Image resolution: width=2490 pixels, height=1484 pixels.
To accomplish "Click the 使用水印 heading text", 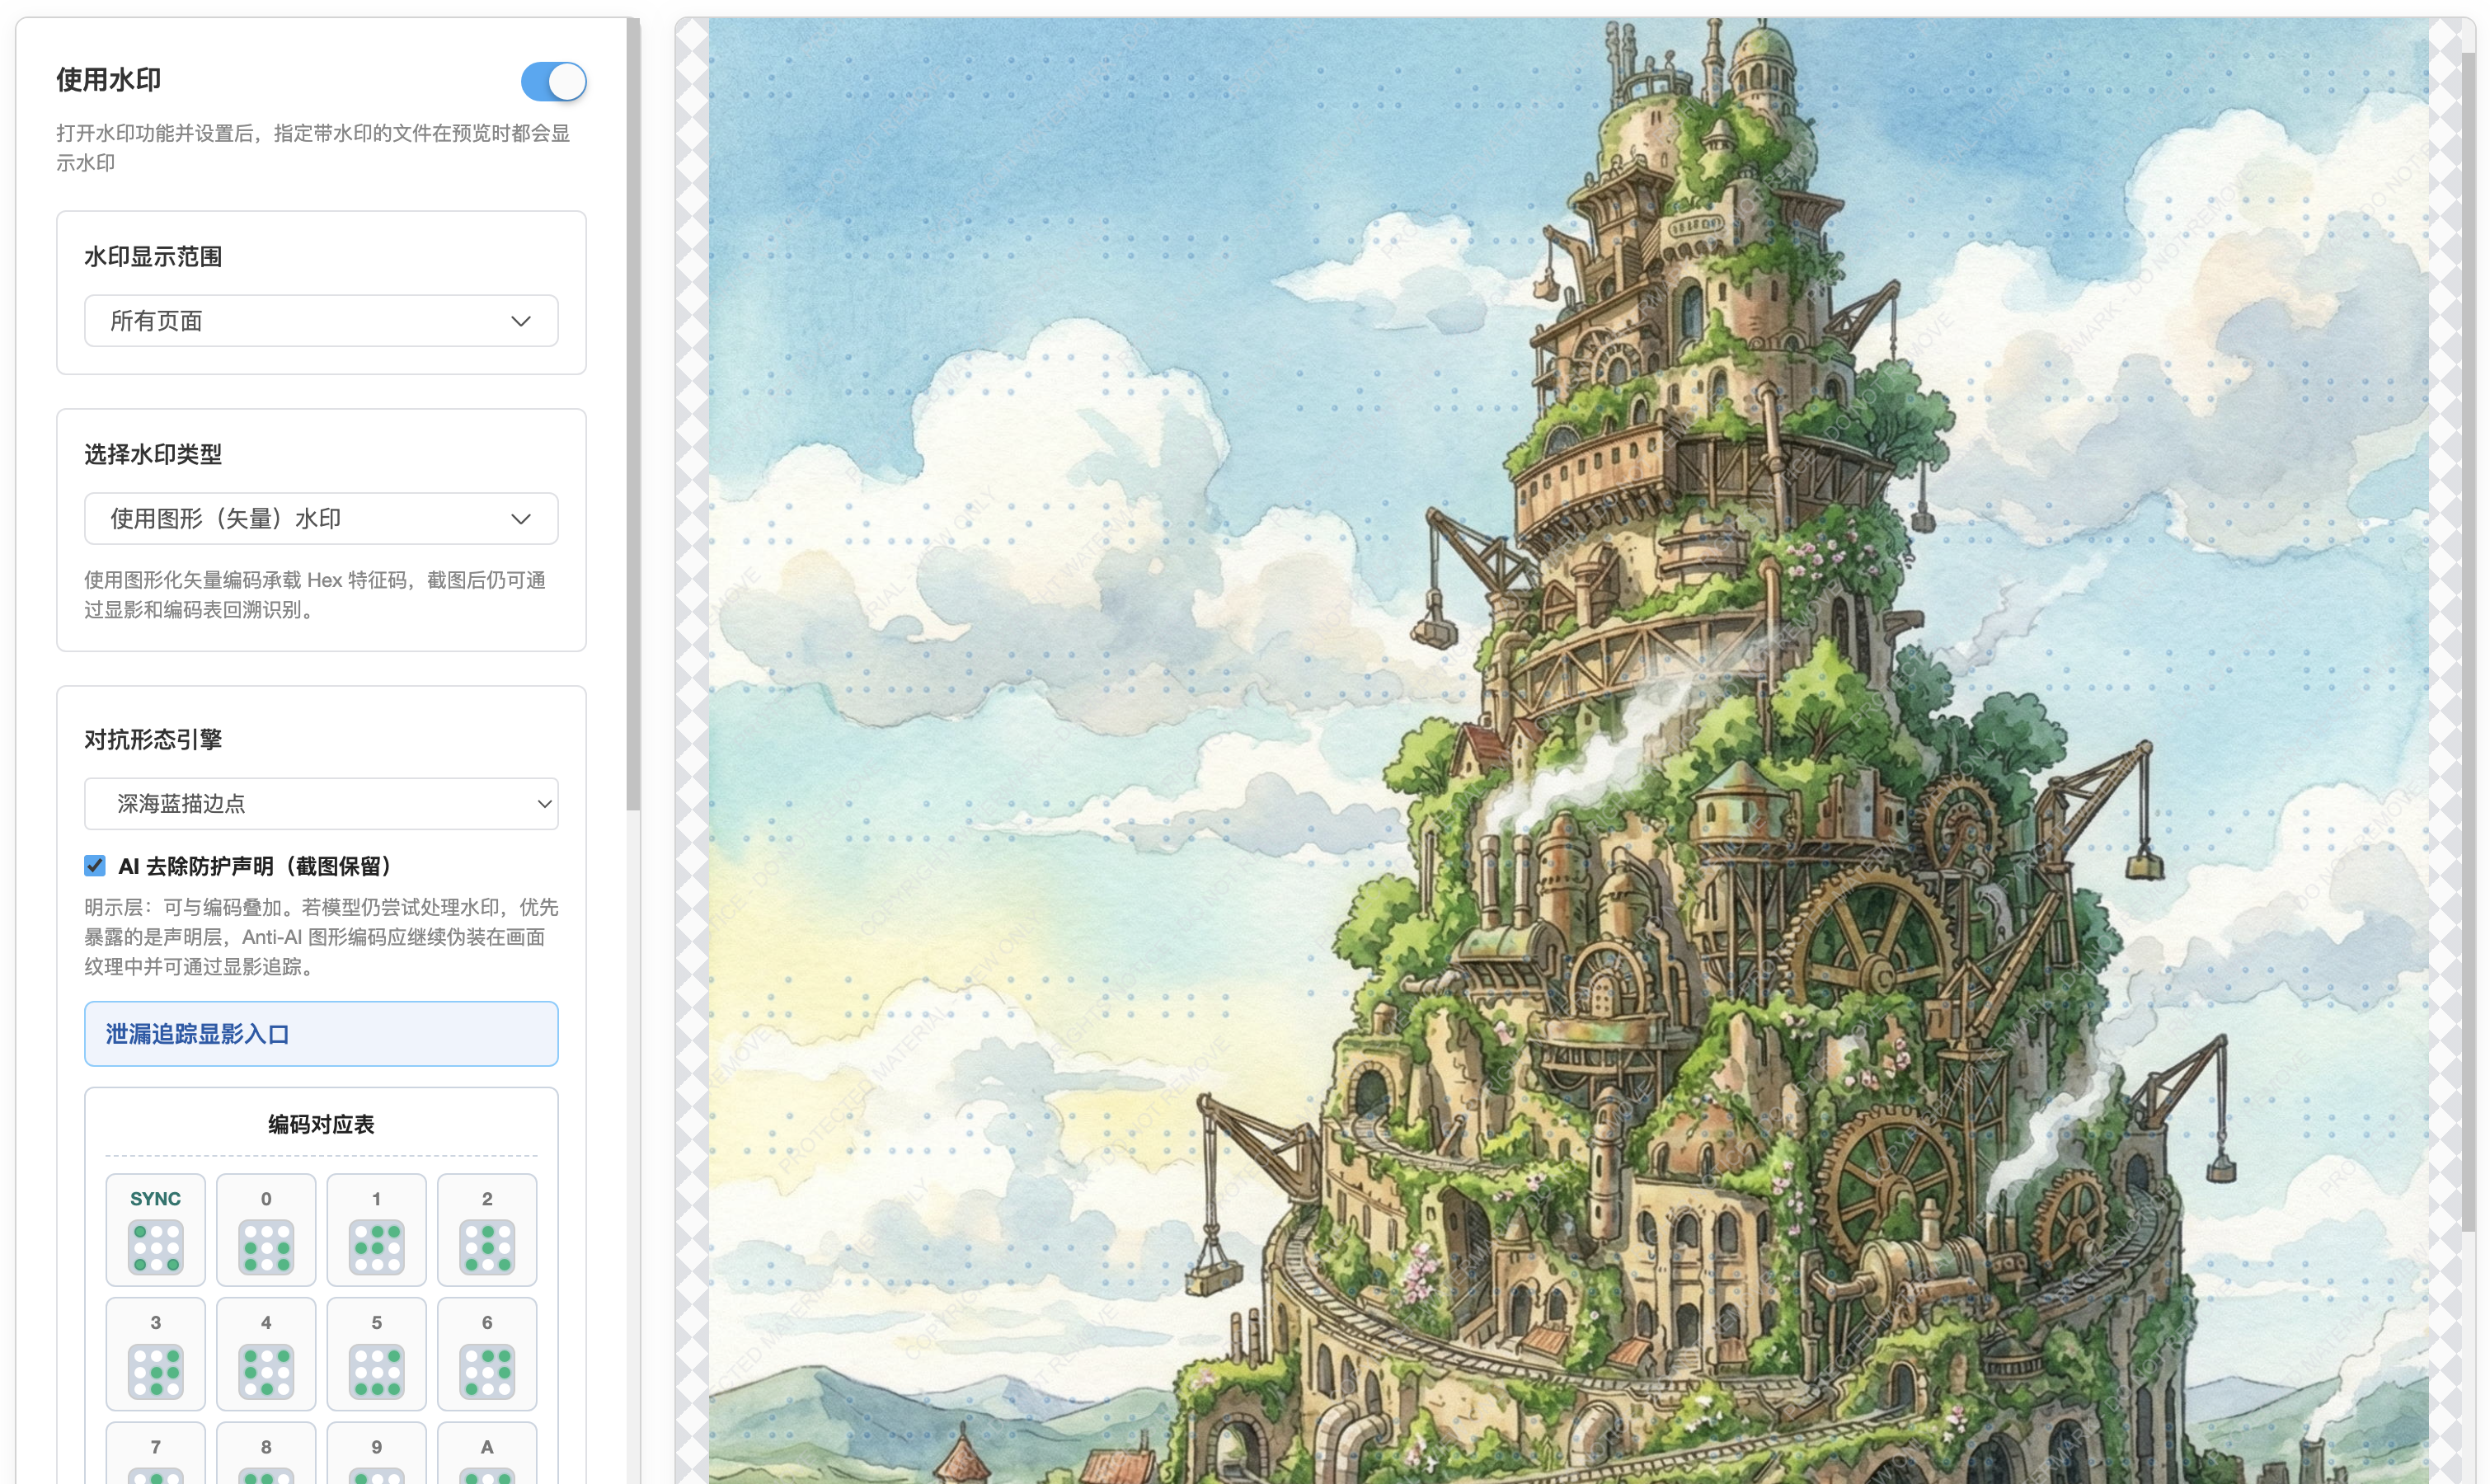I will point(109,79).
